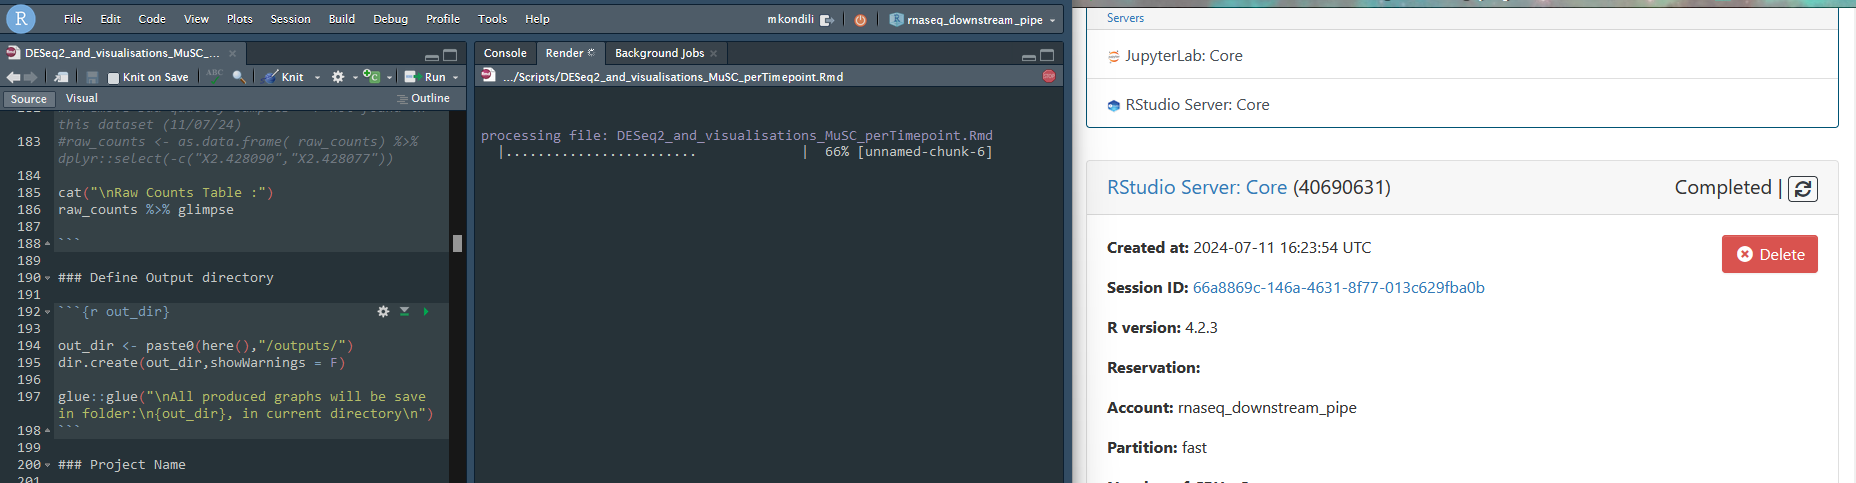Stop the running render job
The width and height of the screenshot is (1856, 483).
click(1049, 76)
